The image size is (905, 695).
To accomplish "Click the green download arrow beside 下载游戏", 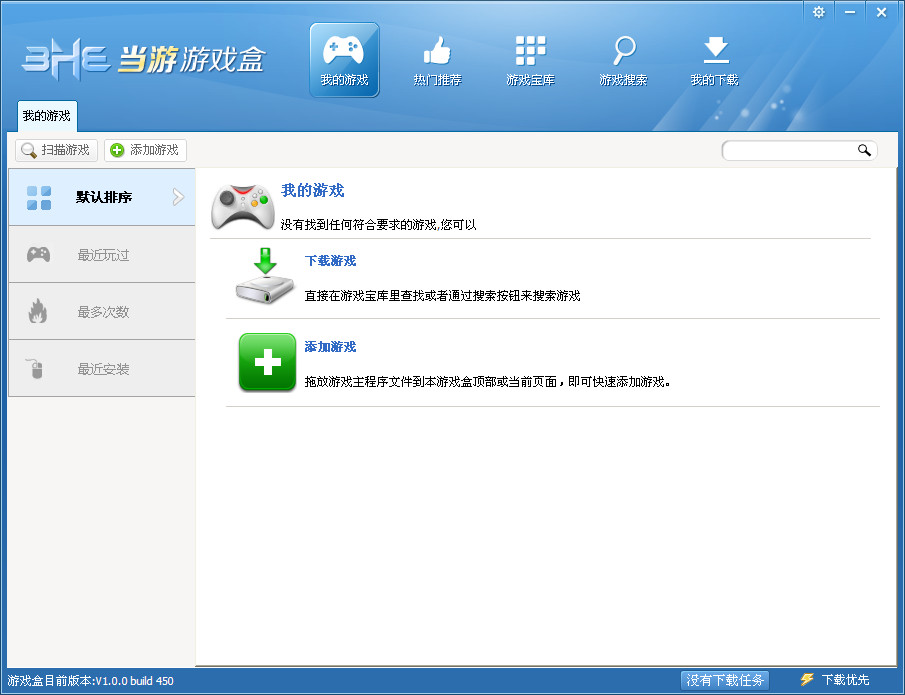I will tap(265, 276).
